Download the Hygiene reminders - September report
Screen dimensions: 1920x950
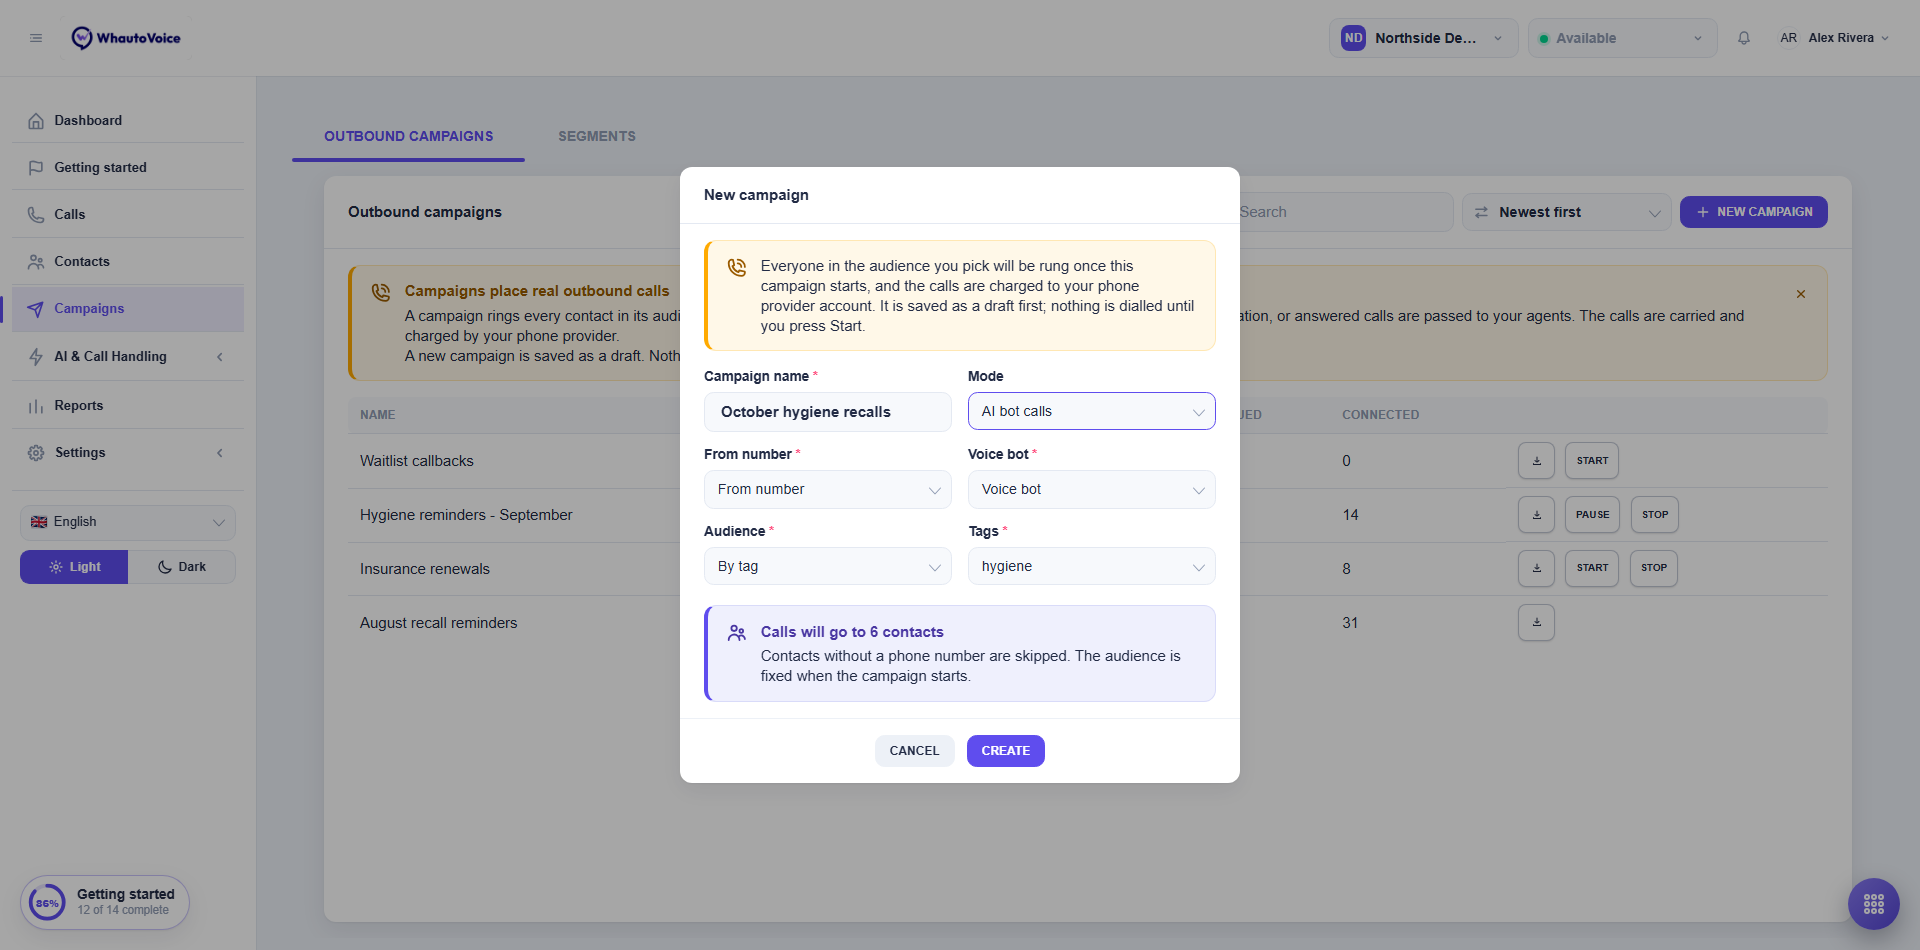click(1536, 515)
